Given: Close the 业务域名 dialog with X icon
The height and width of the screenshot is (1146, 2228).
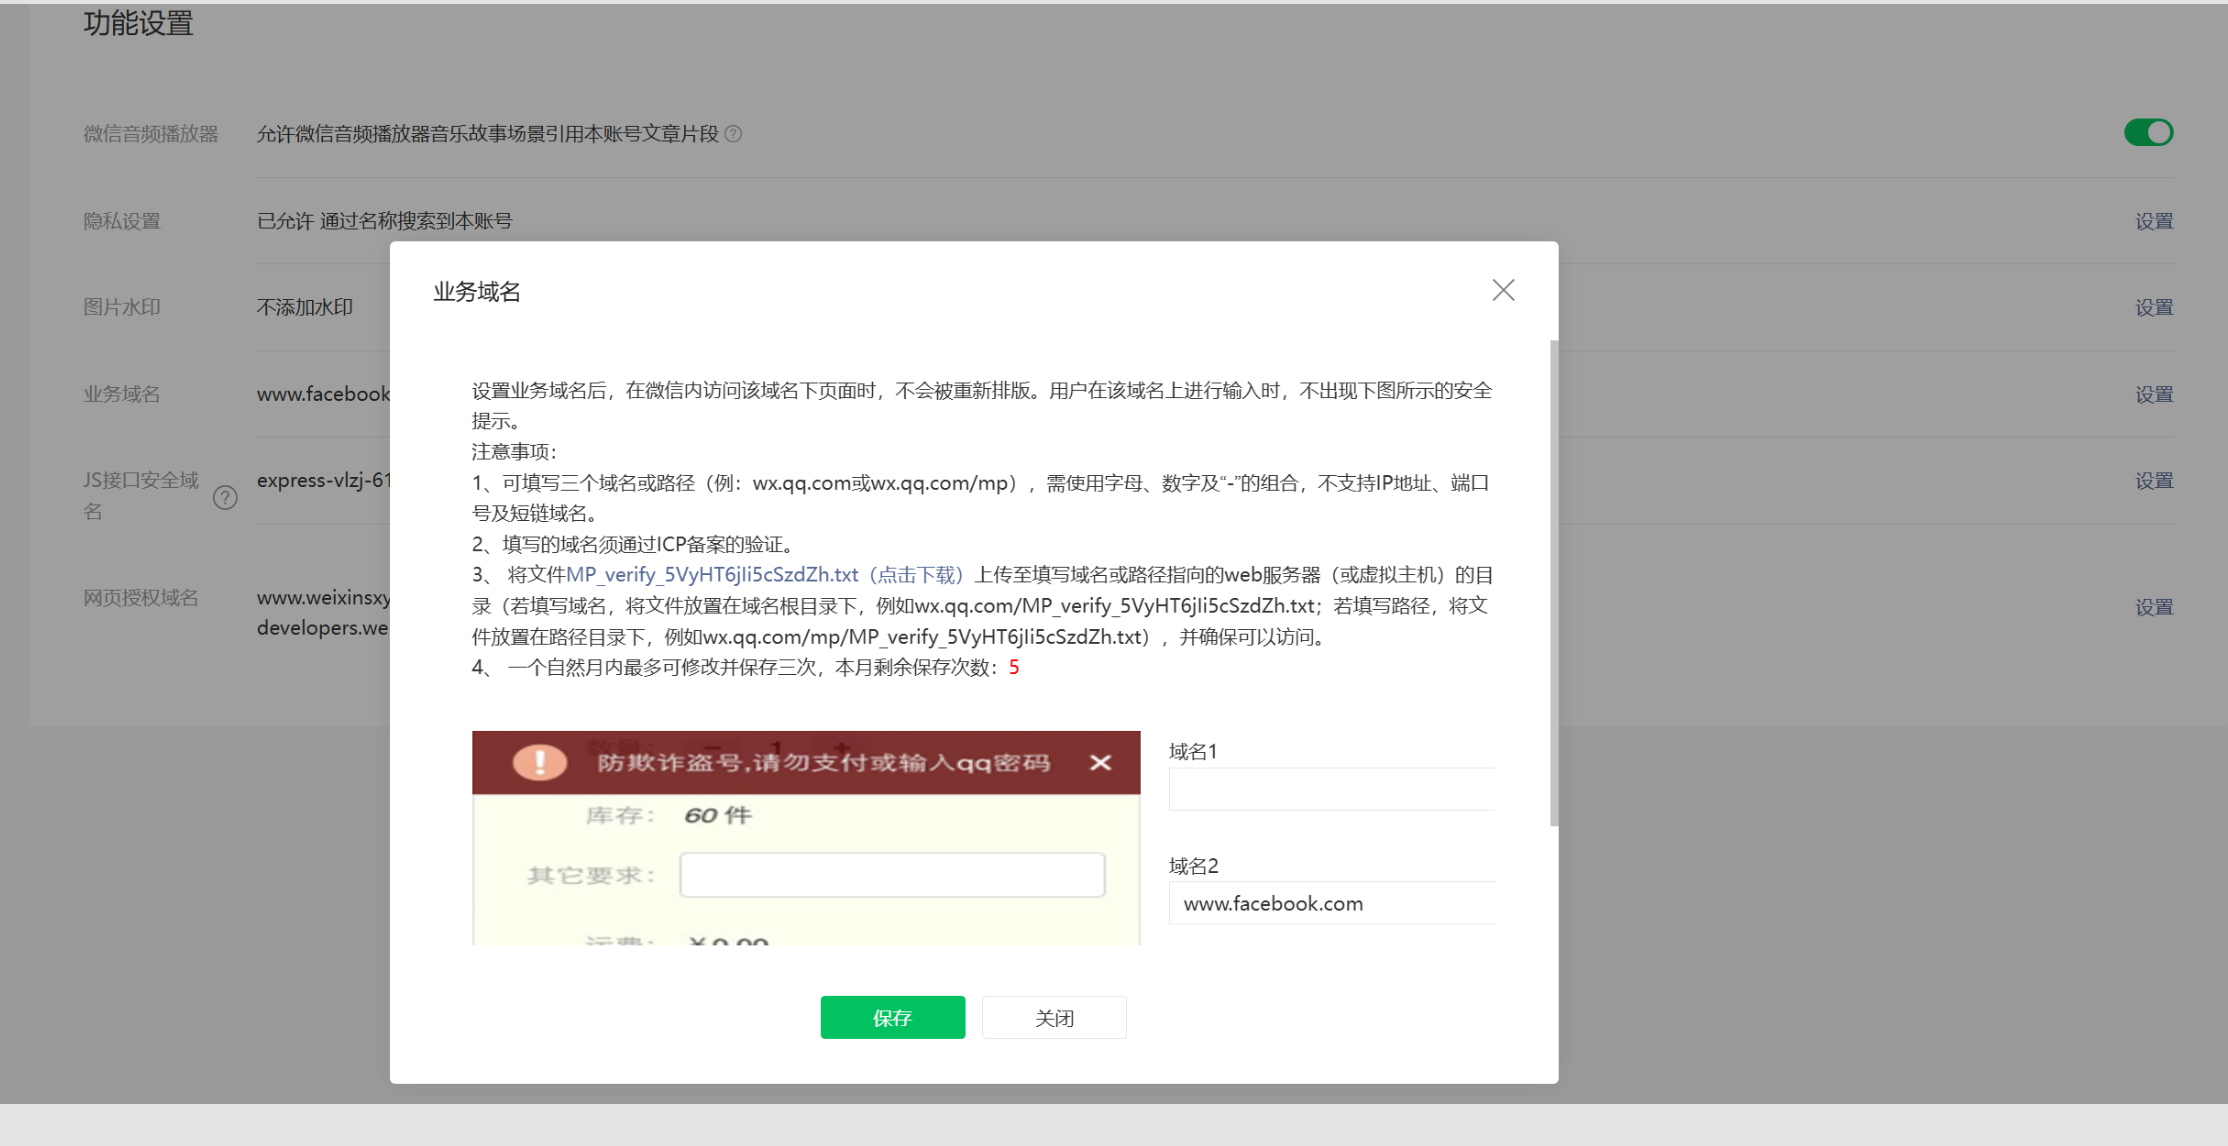Looking at the screenshot, I should 1503,290.
